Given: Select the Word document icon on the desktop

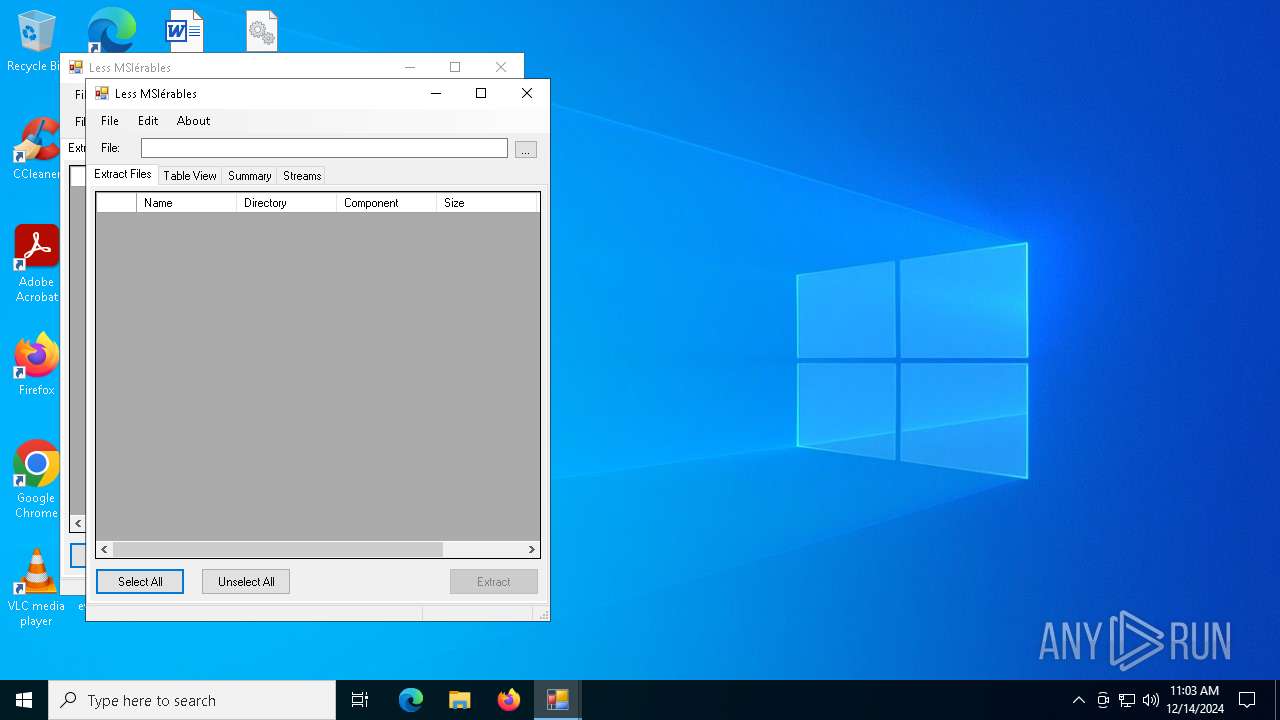Looking at the screenshot, I should (184, 31).
